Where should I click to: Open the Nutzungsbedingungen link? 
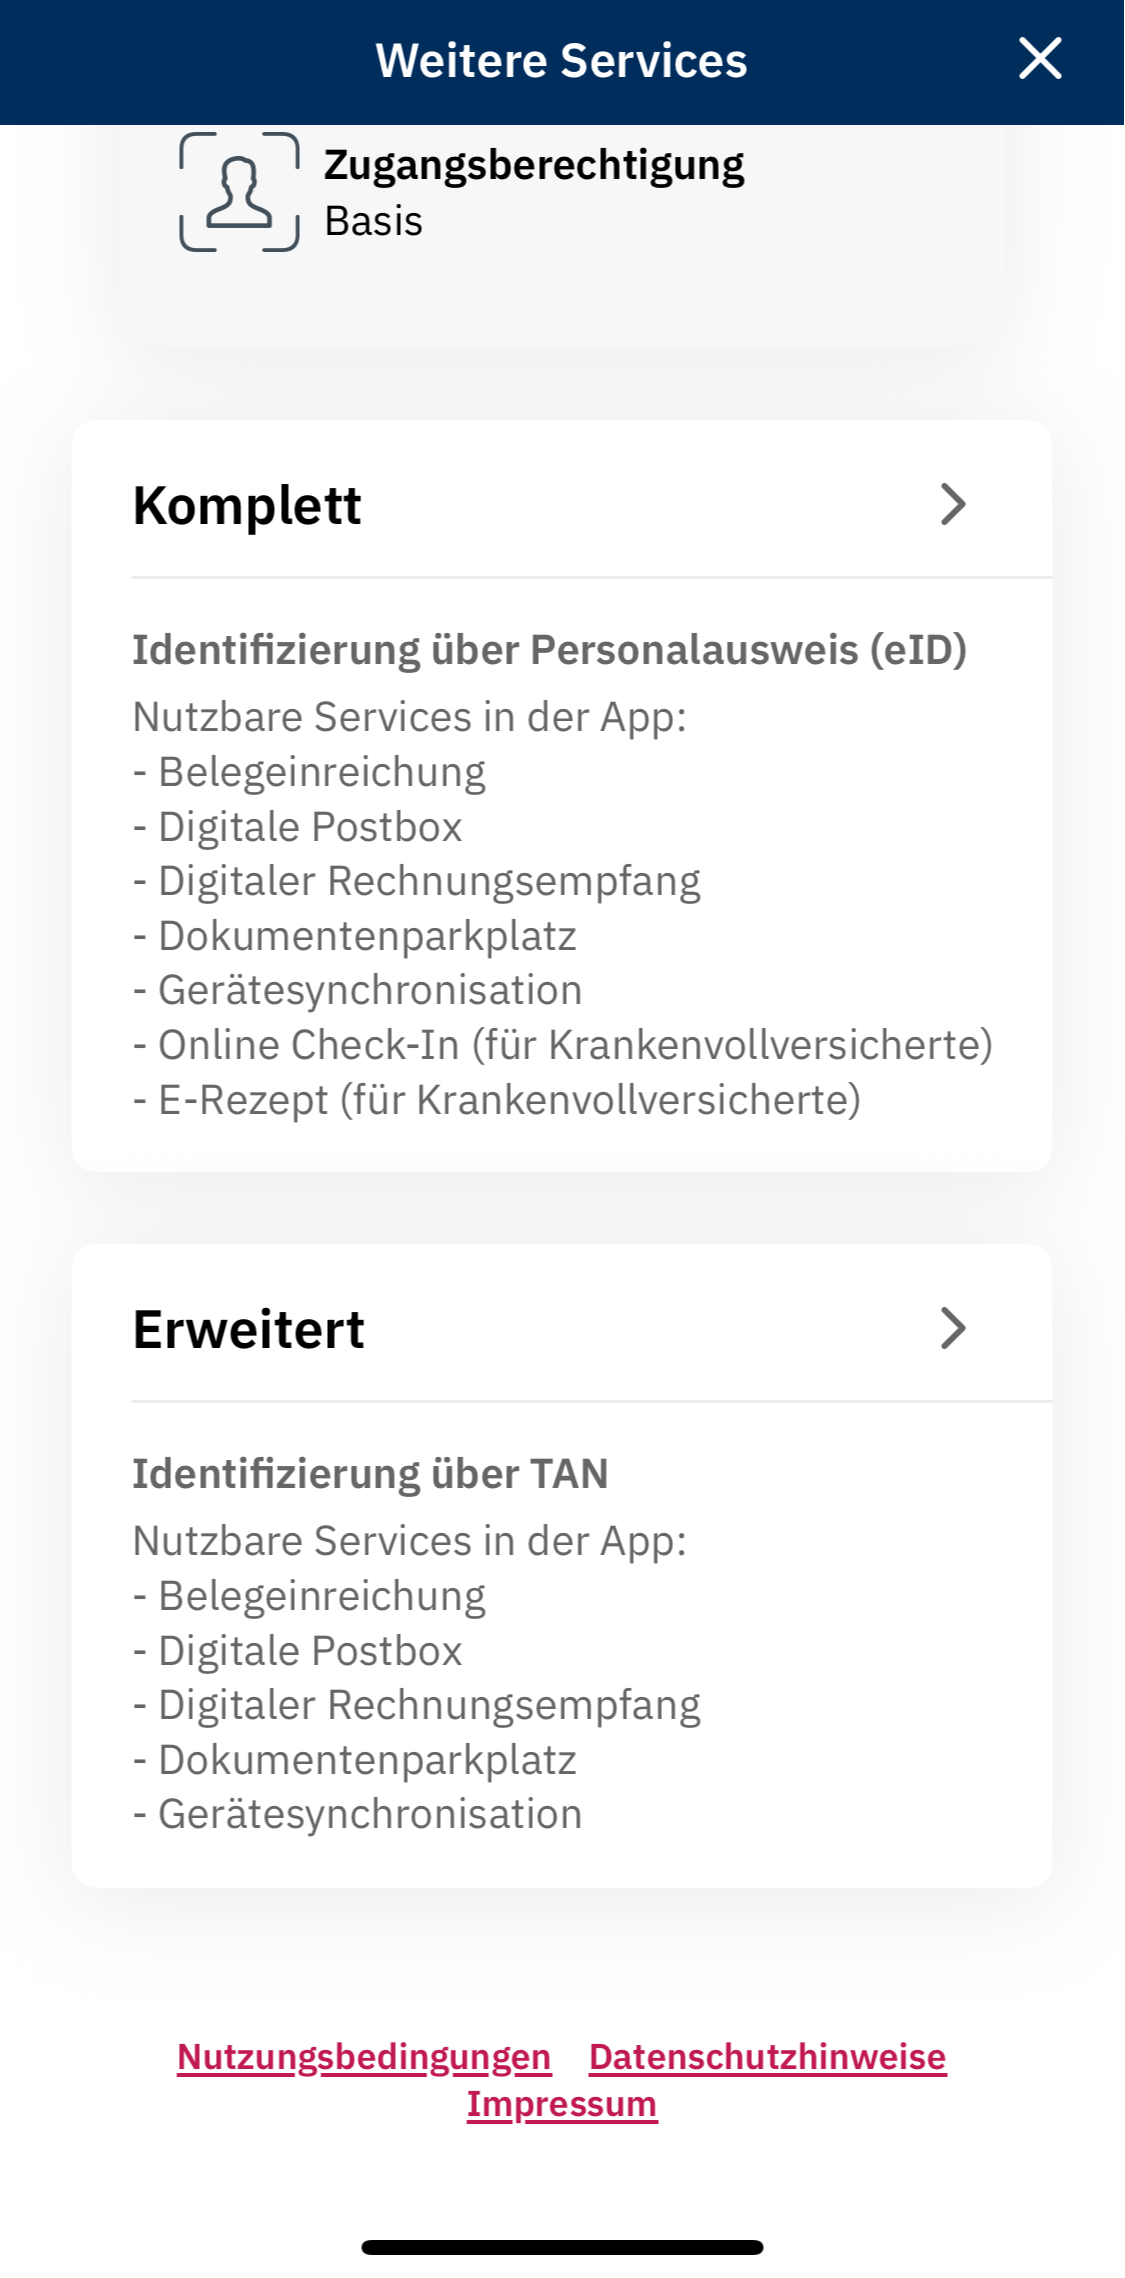(364, 2057)
